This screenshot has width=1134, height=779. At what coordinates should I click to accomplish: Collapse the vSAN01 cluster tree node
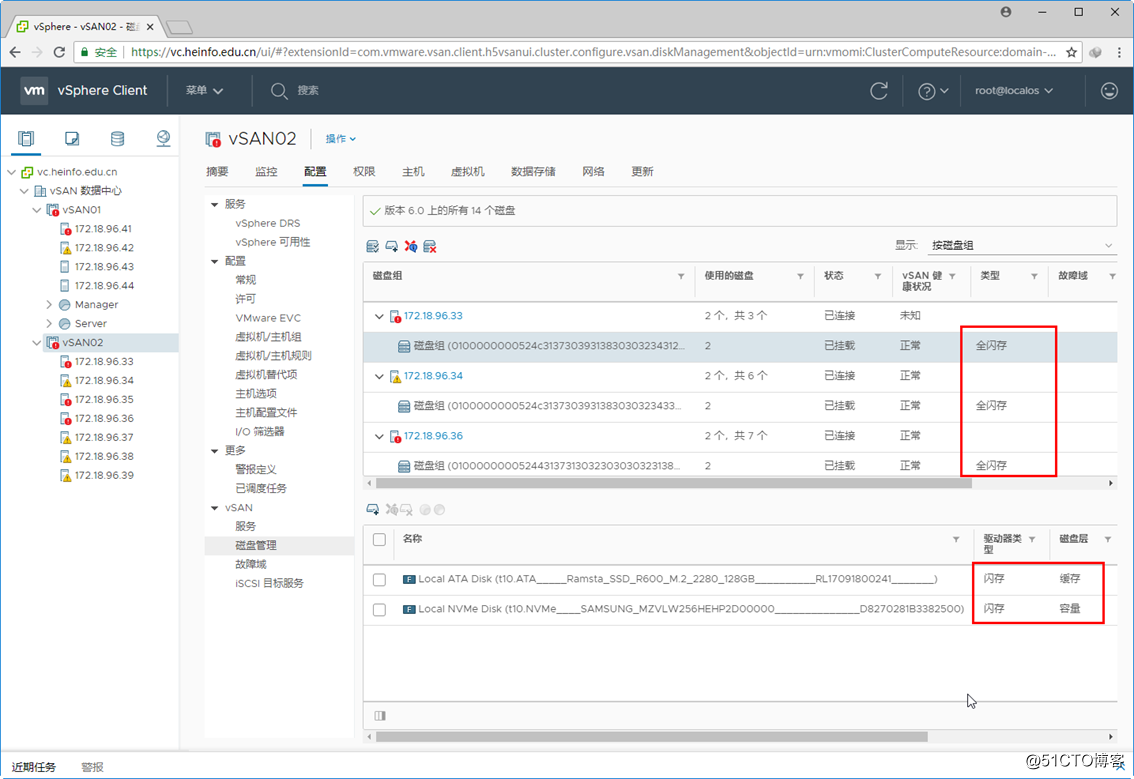click(x=37, y=210)
